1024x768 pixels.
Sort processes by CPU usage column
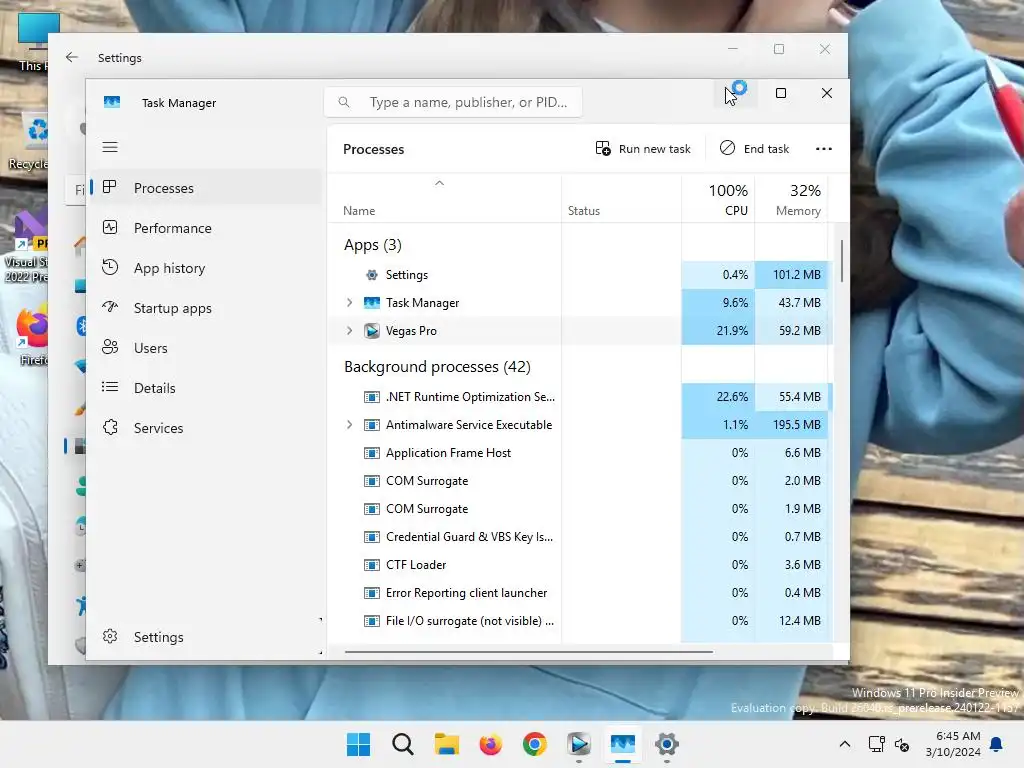pos(718,200)
